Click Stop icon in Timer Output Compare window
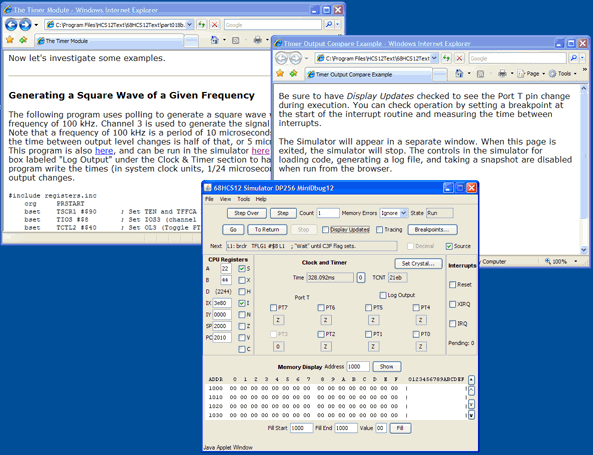This screenshot has height=455, width=593. coord(459,58)
